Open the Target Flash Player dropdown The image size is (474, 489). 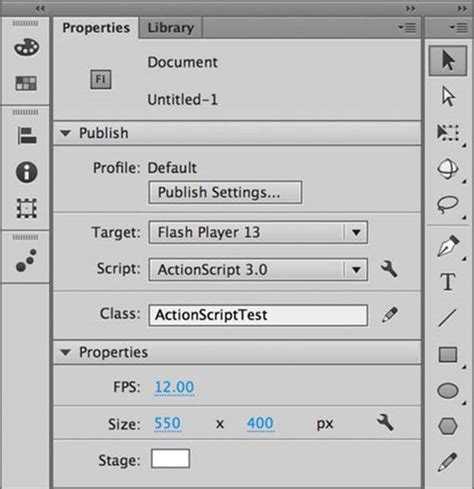point(258,232)
